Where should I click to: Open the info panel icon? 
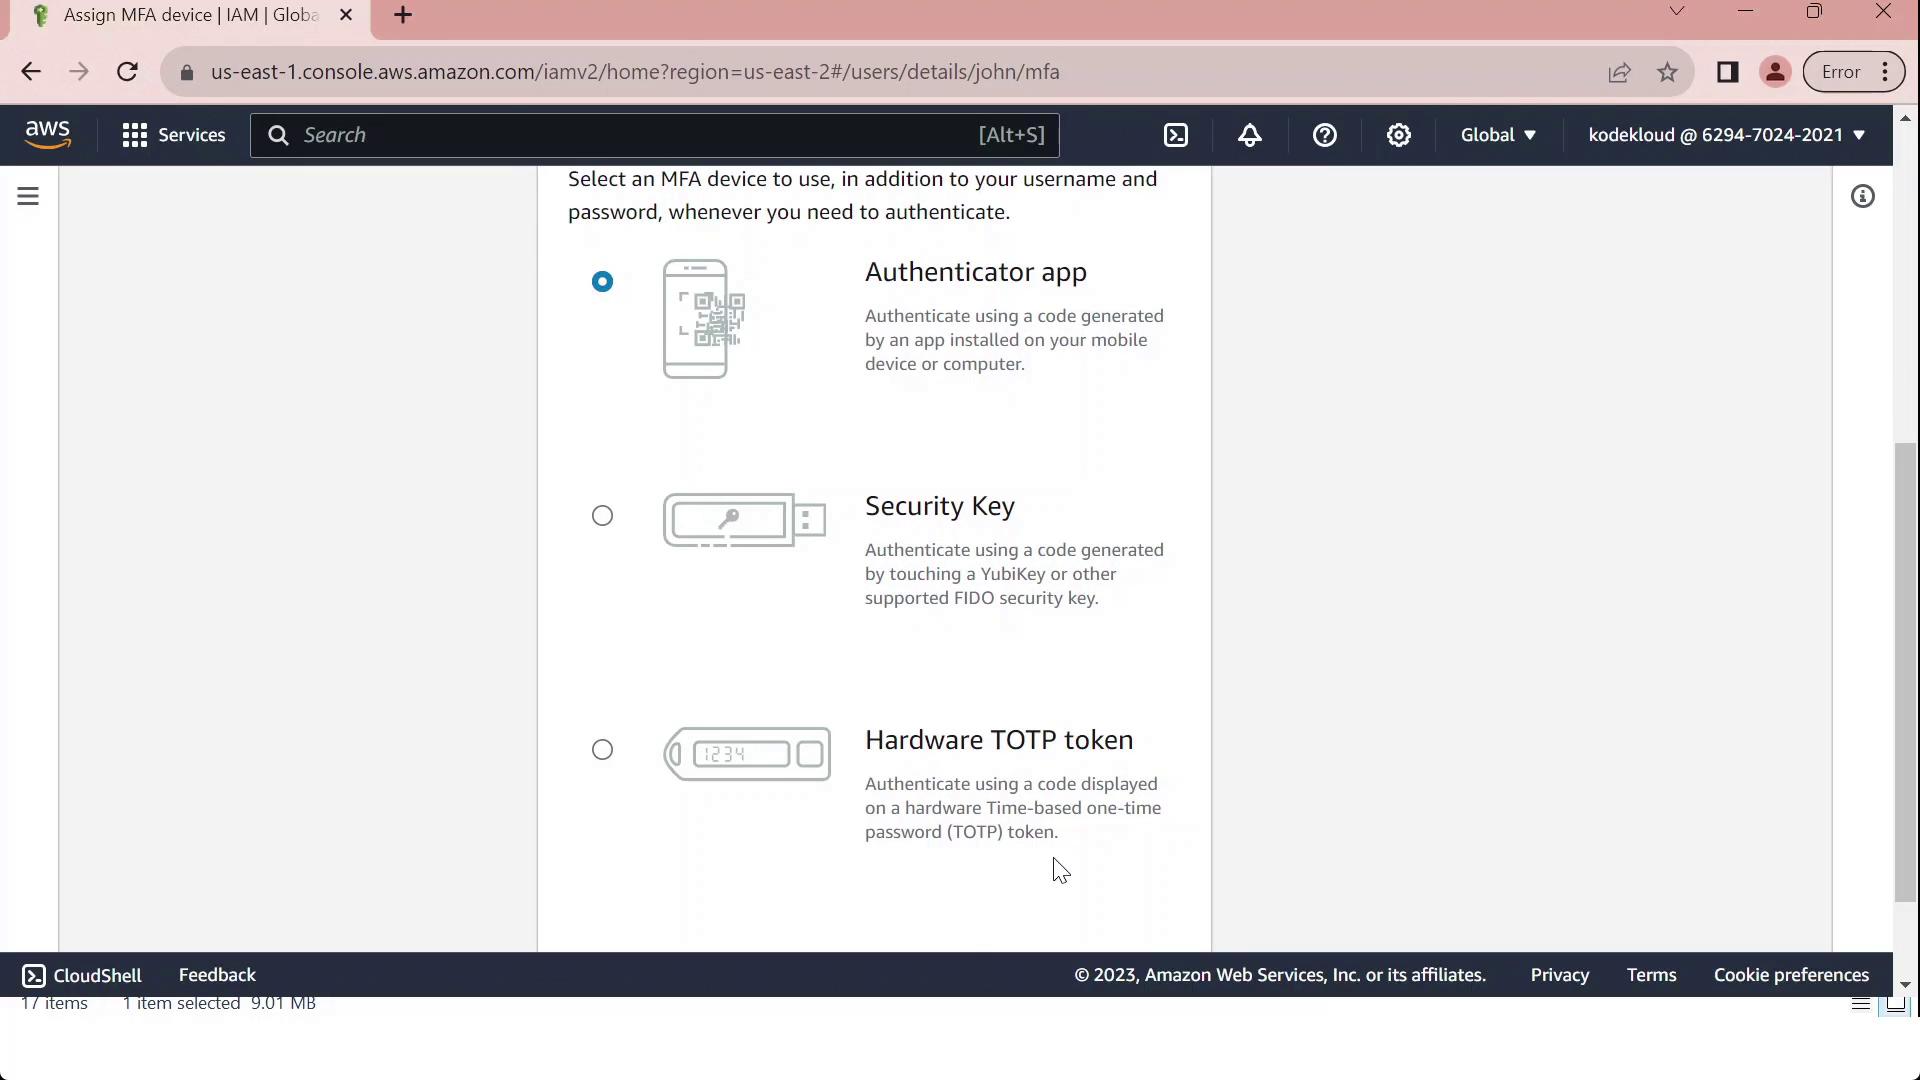pyautogui.click(x=1862, y=196)
